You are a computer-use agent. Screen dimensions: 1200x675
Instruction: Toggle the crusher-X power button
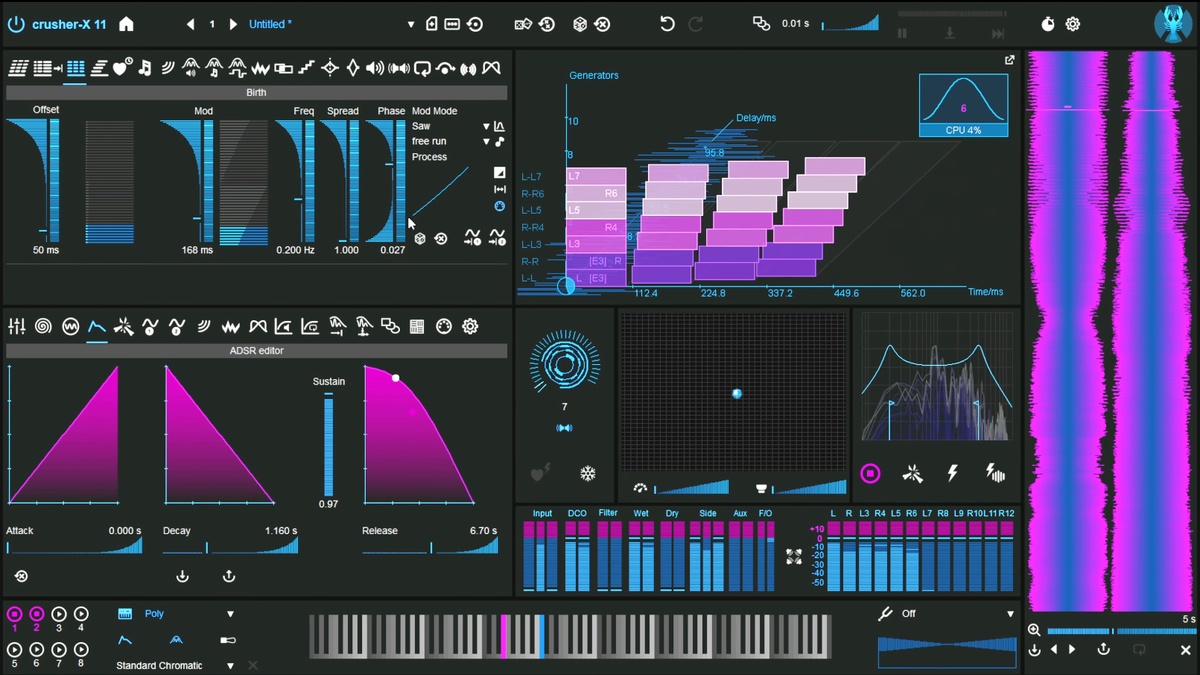(x=15, y=24)
